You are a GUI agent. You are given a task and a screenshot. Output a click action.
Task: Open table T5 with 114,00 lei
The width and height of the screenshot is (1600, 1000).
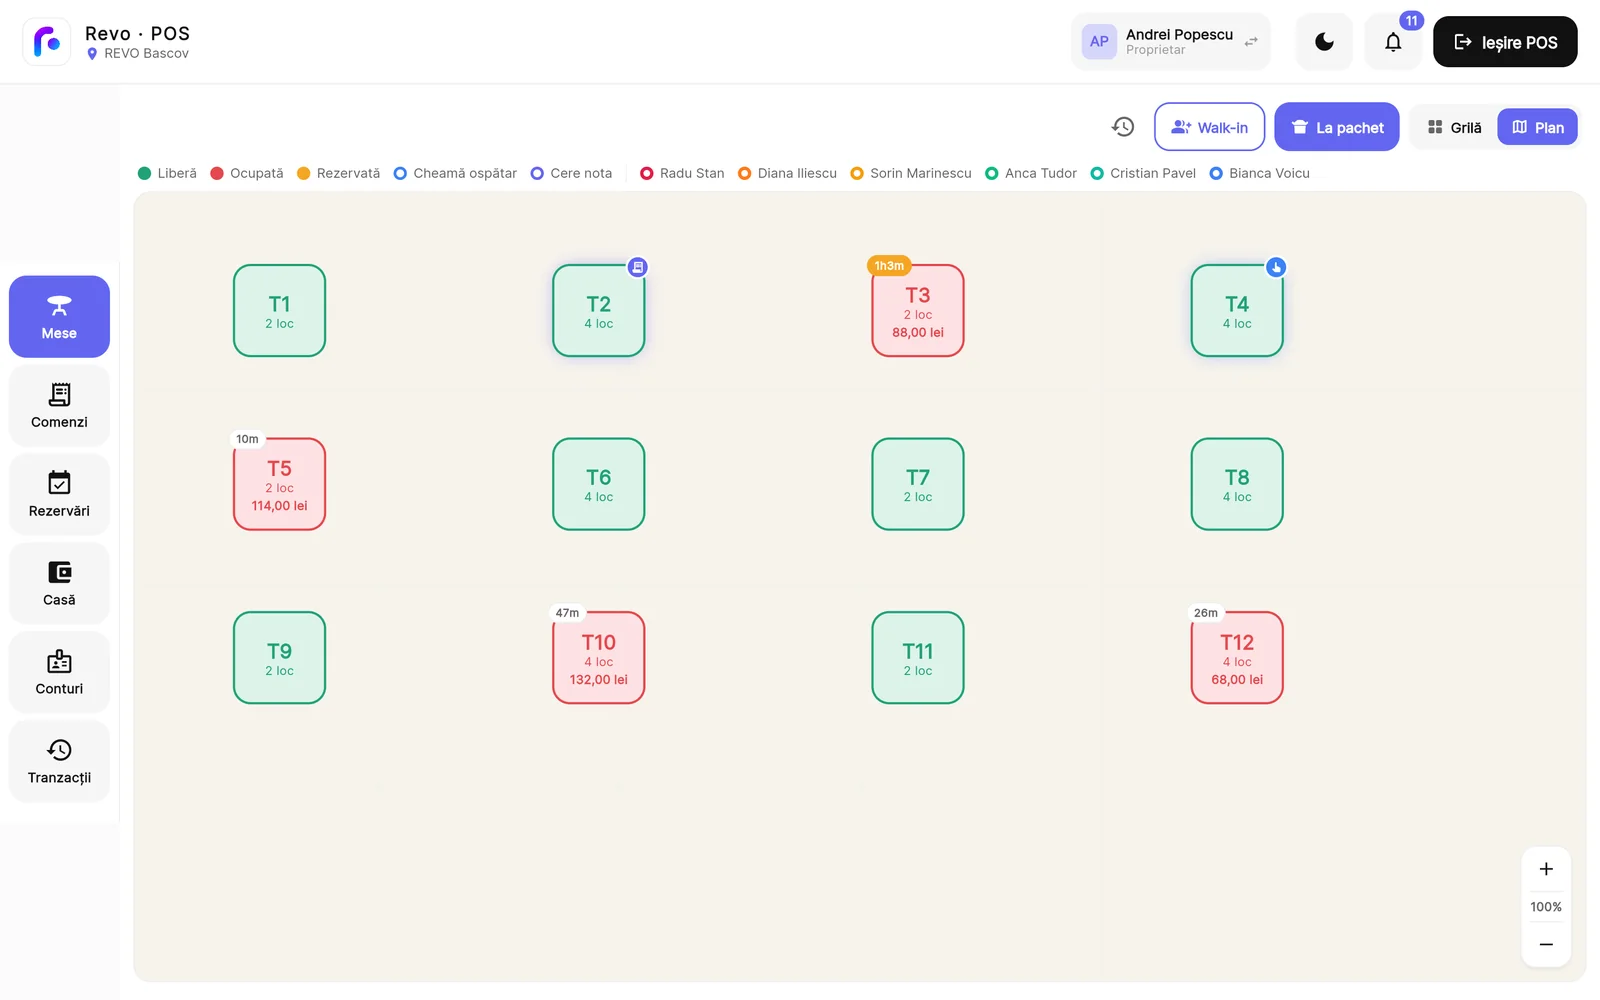279,484
